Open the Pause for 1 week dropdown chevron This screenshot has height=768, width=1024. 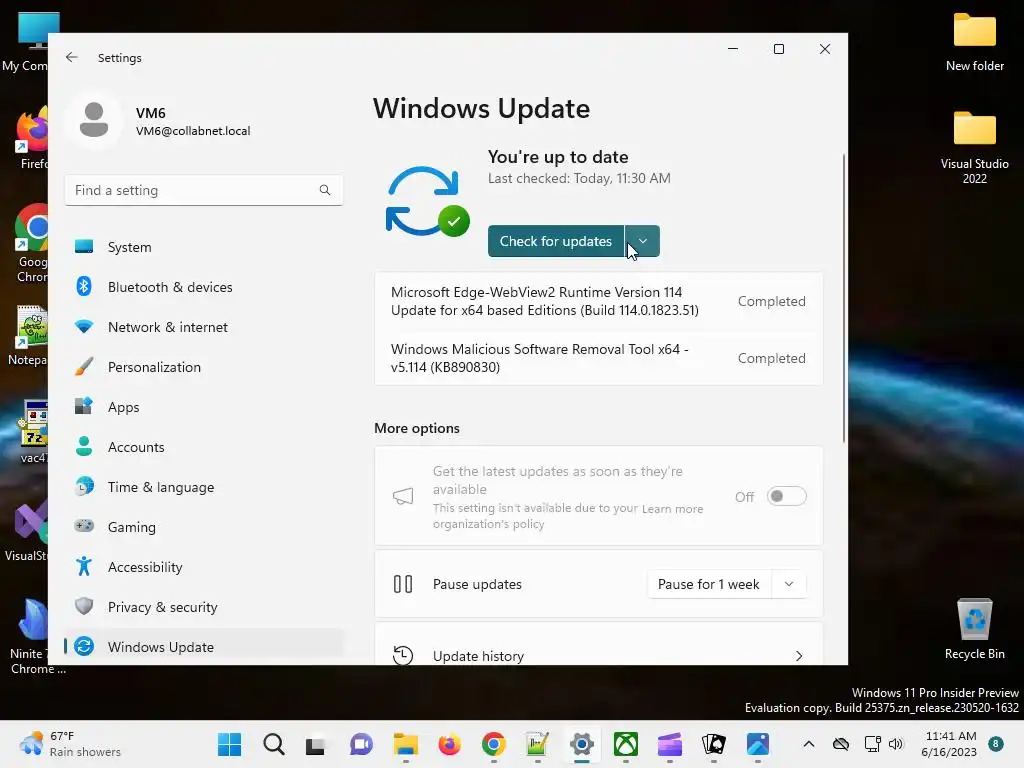pyautogui.click(x=789, y=584)
